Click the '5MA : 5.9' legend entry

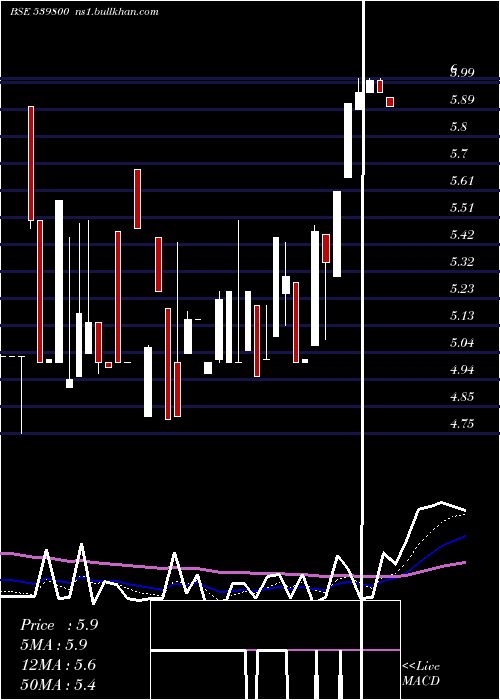click(x=54, y=645)
